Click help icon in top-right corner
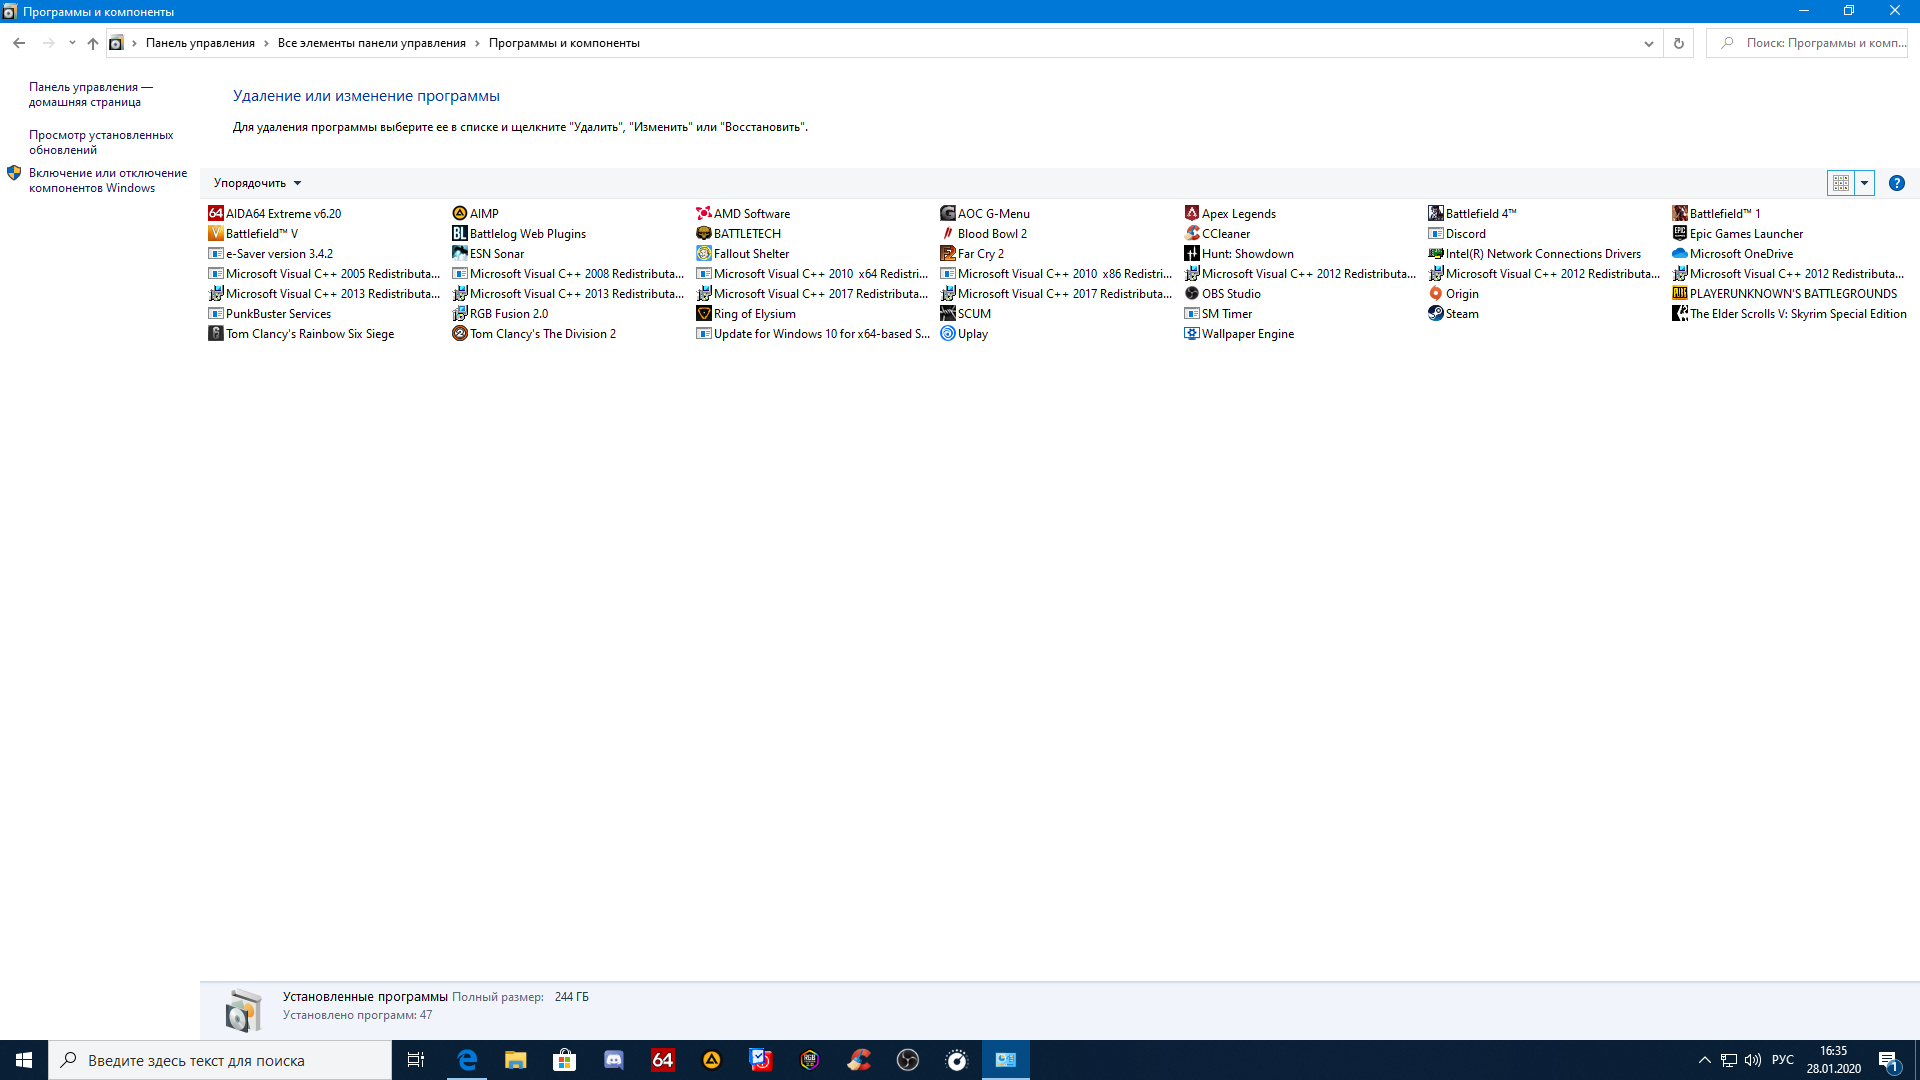1920x1080 pixels. click(x=1896, y=182)
